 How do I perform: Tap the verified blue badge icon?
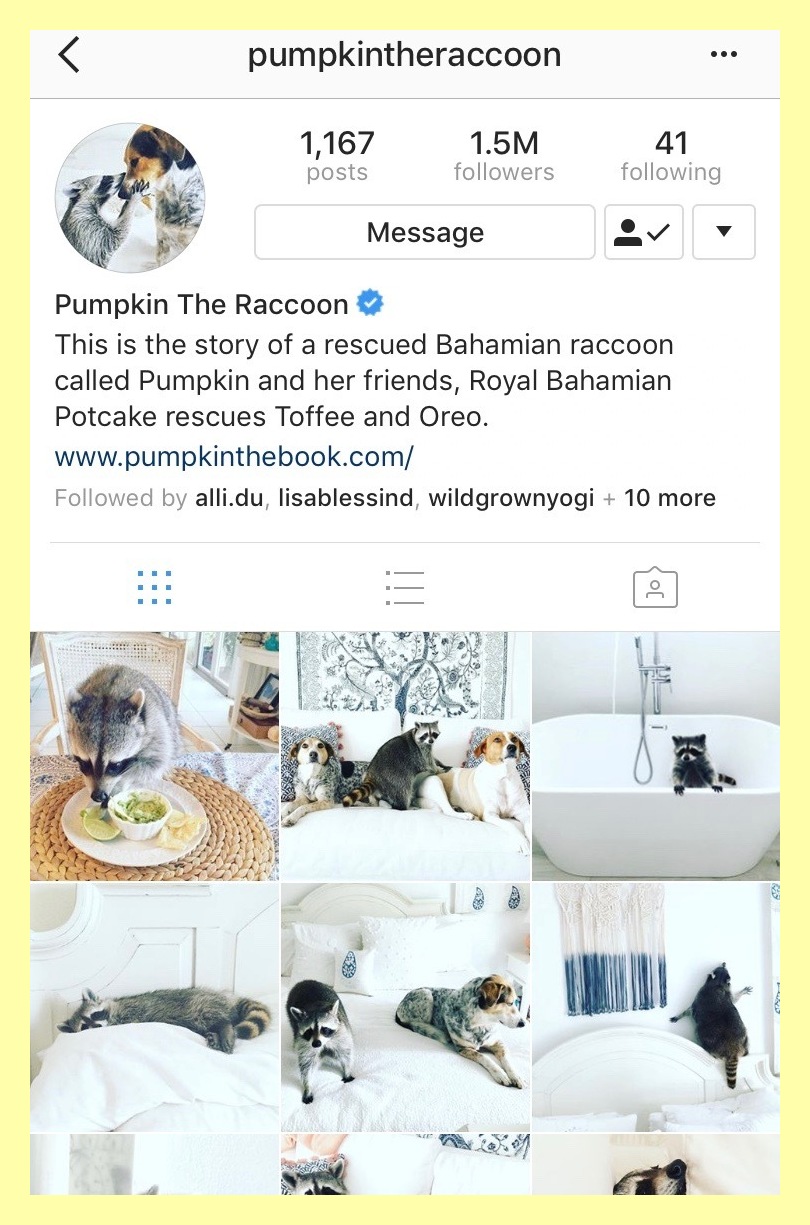pos(371,303)
